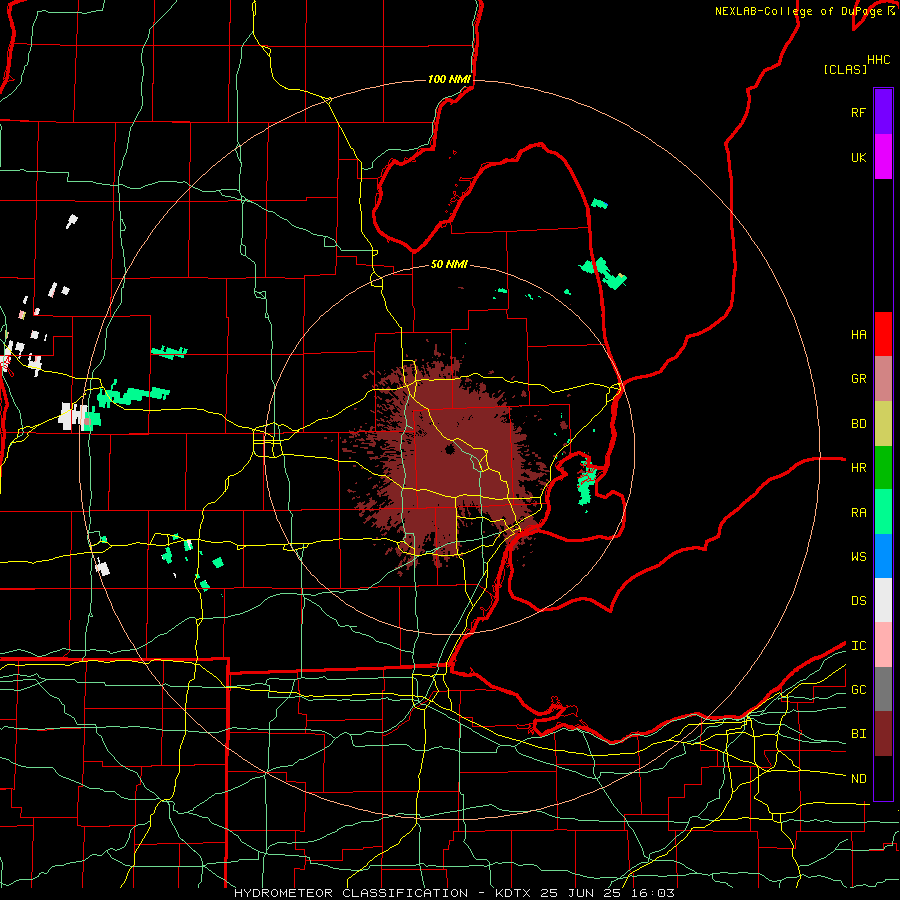
Task: Click the 50 NMI range ring label
Action: click(x=449, y=264)
